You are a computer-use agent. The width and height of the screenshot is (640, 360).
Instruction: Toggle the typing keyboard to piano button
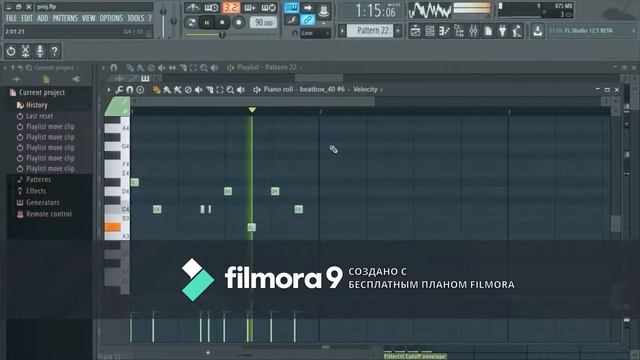(x=291, y=7)
